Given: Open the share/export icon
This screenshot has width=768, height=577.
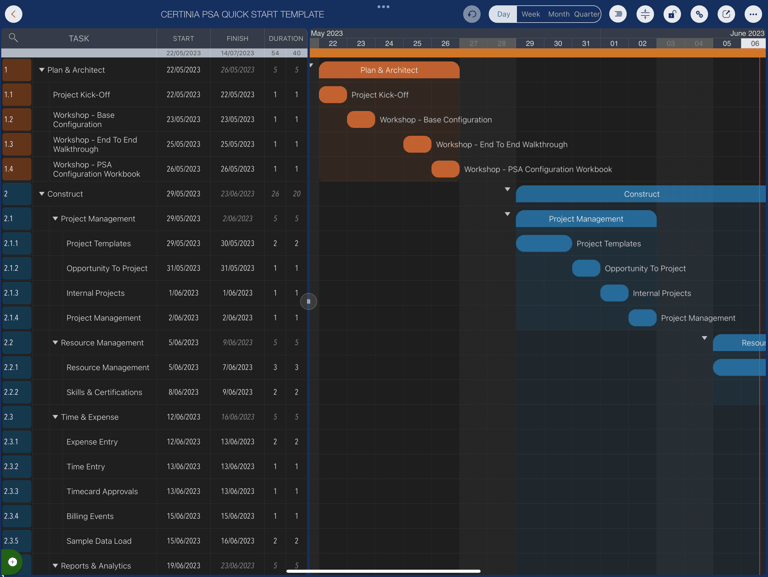Looking at the screenshot, I should [x=726, y=14].
